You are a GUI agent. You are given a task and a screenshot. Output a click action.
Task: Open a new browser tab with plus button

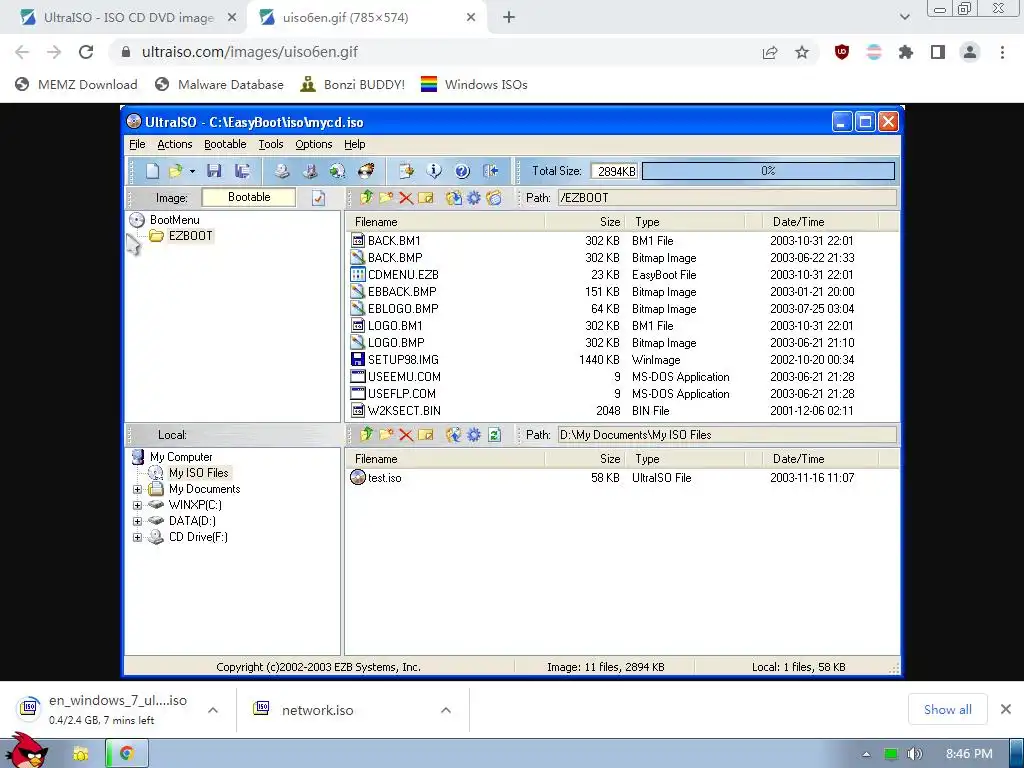pos(509,18)
